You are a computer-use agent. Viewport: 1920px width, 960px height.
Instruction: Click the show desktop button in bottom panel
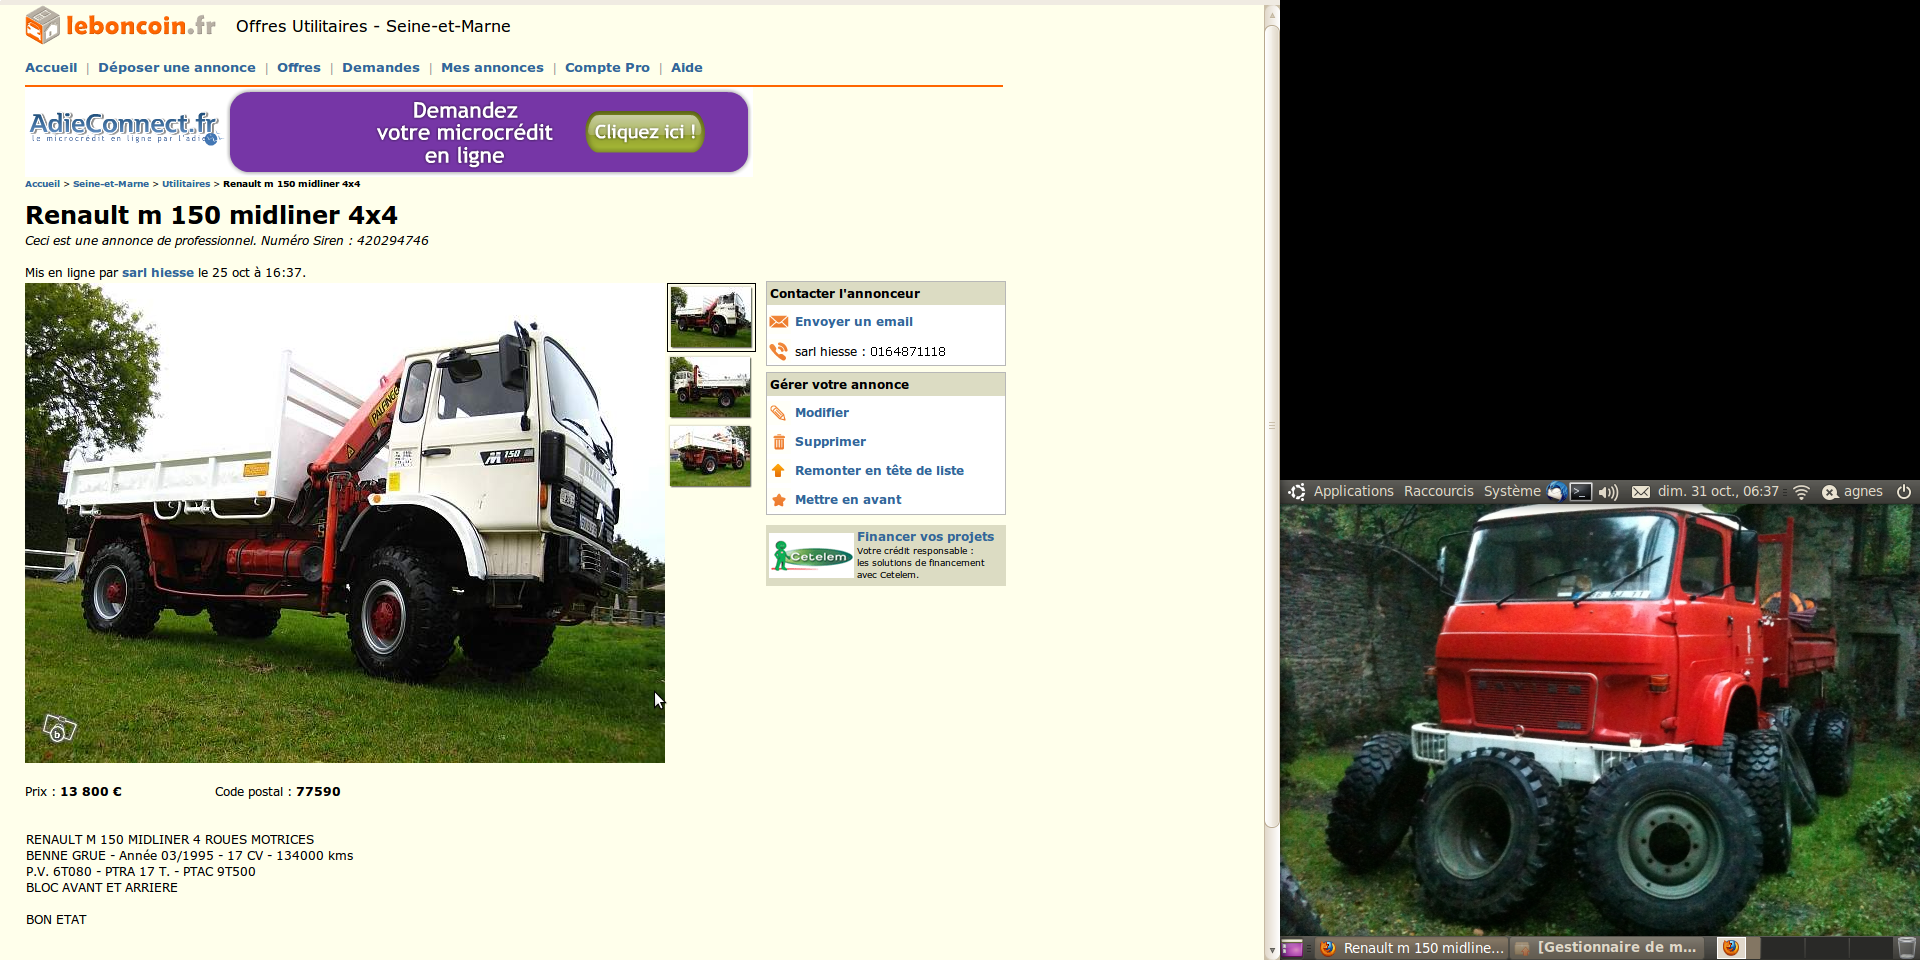(x=1292, y=948)
